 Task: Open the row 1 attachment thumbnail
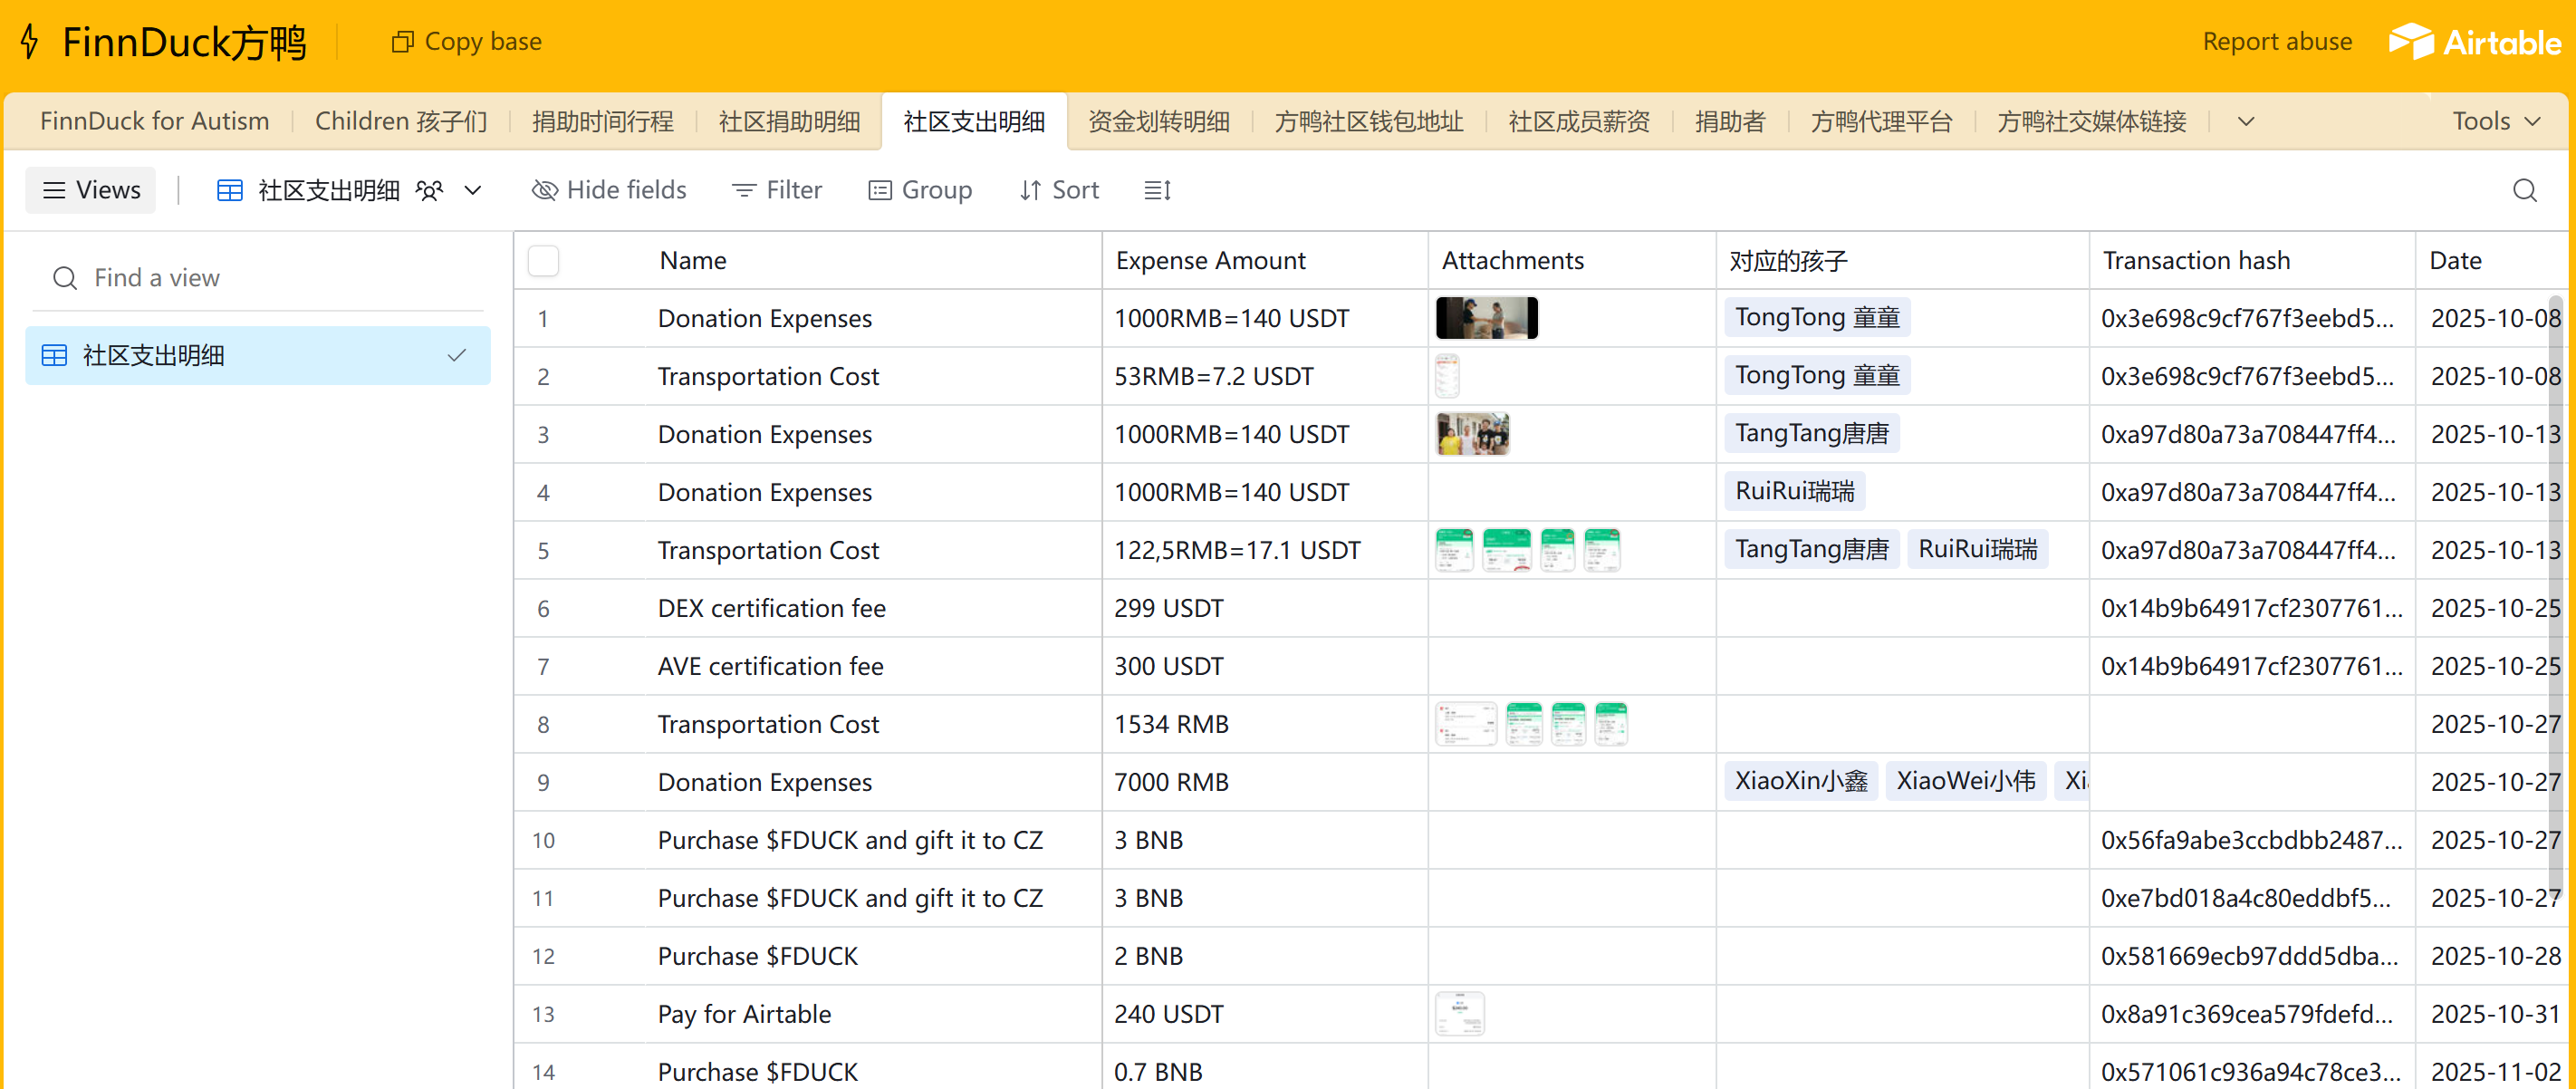click(1486, 318)
